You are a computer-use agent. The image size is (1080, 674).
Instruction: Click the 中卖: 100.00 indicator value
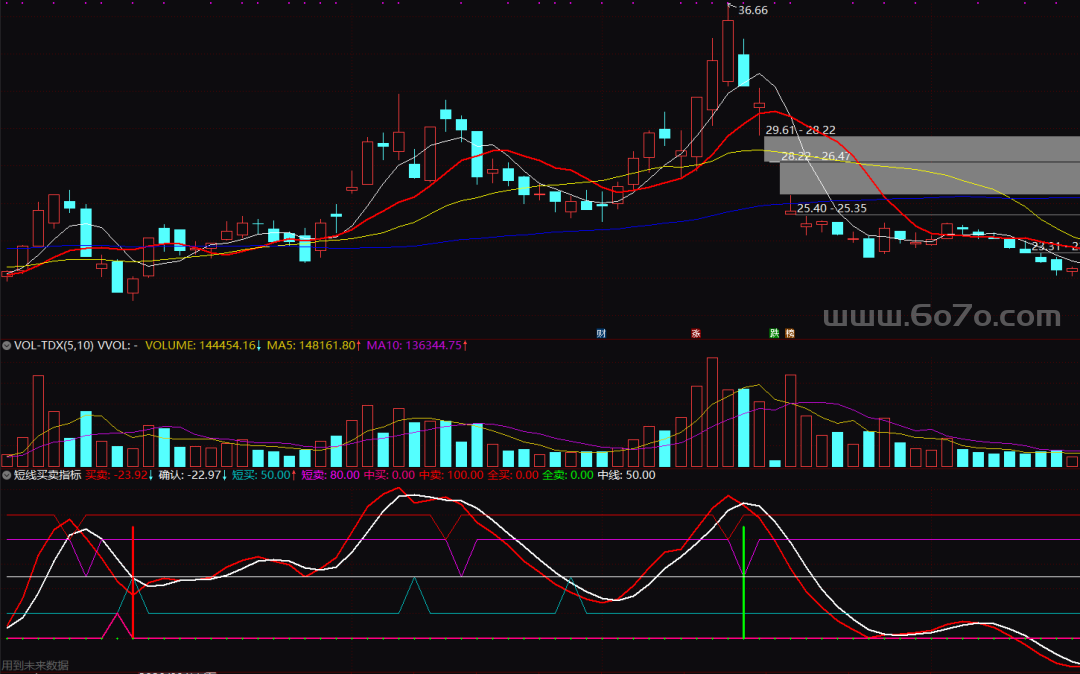click(450, 476)
